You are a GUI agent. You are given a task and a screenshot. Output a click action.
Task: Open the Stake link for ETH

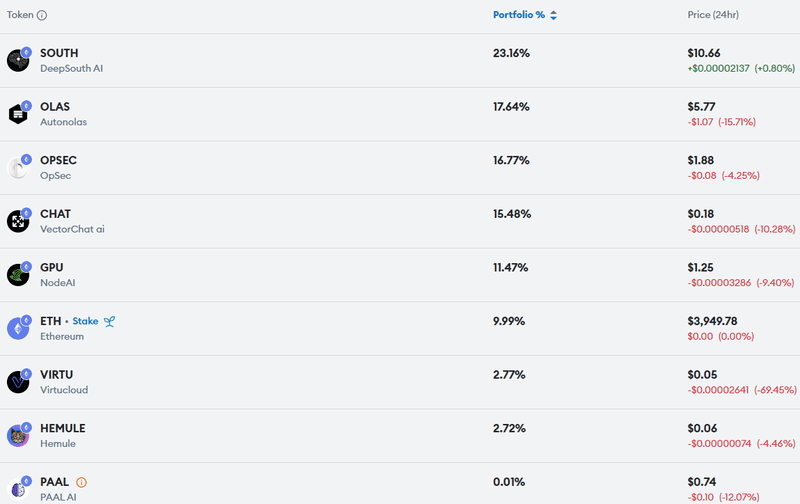pyautogui.click(x=85, y=321)
